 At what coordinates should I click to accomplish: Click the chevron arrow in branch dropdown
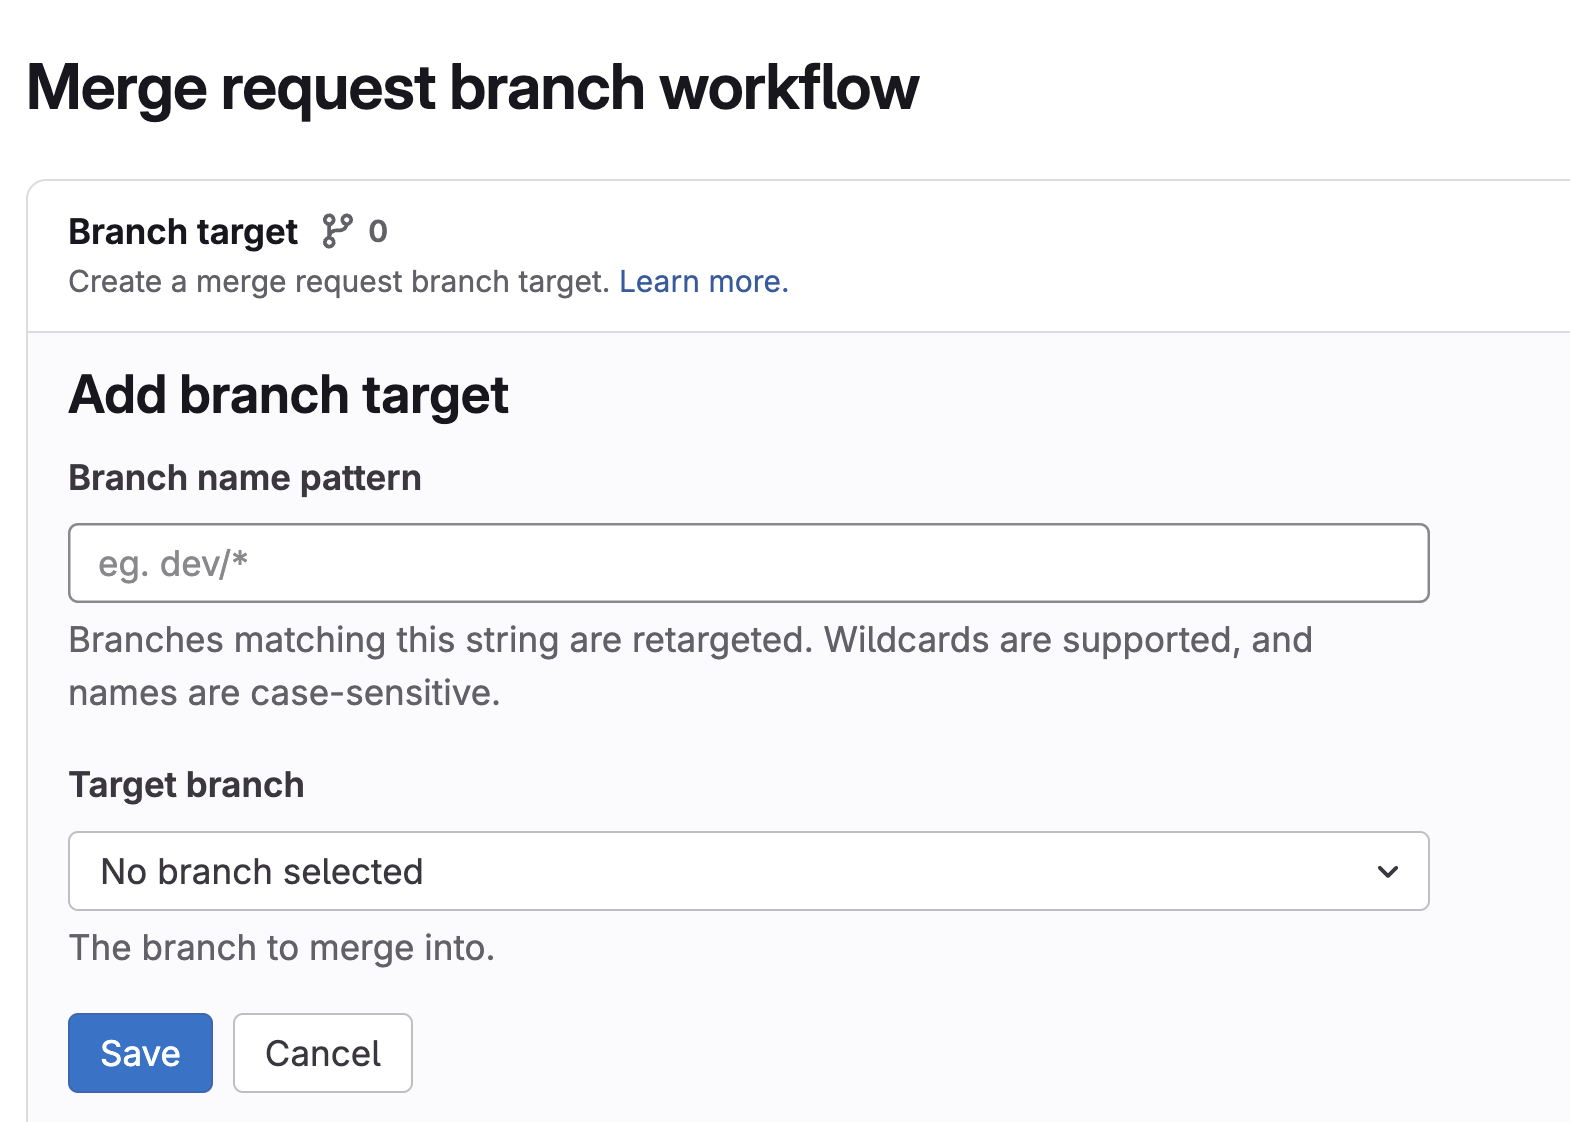click(x=1387, y=872)
